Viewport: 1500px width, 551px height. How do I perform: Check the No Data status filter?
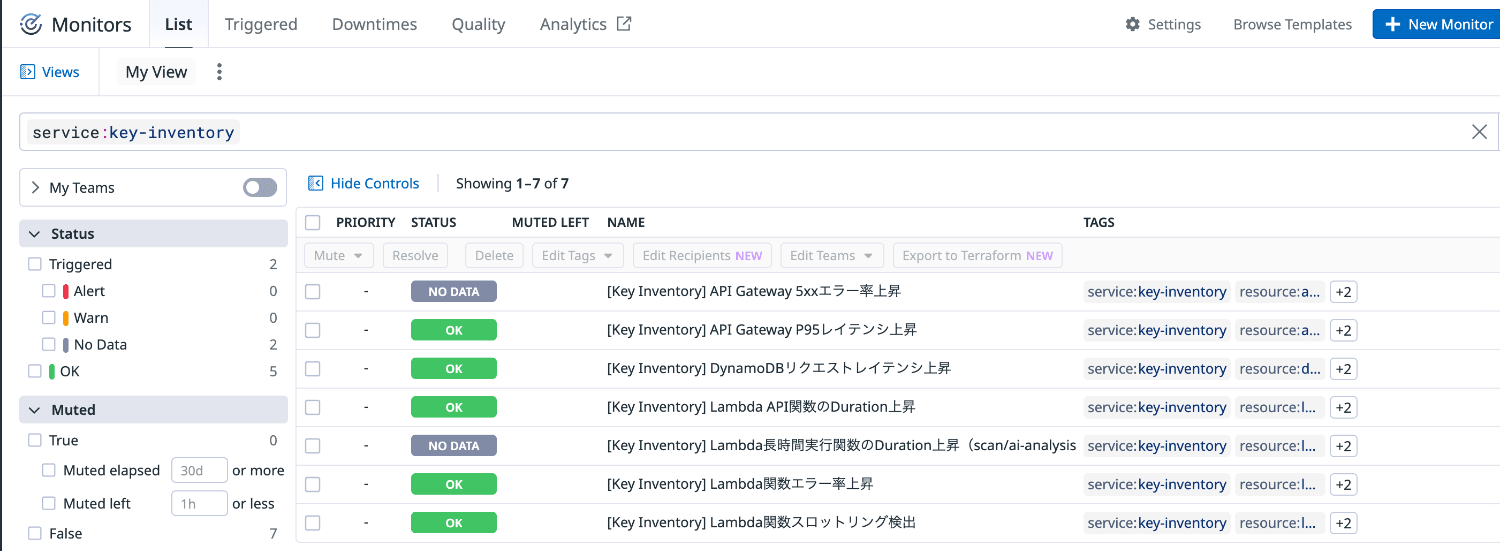(x=49, y=344)
